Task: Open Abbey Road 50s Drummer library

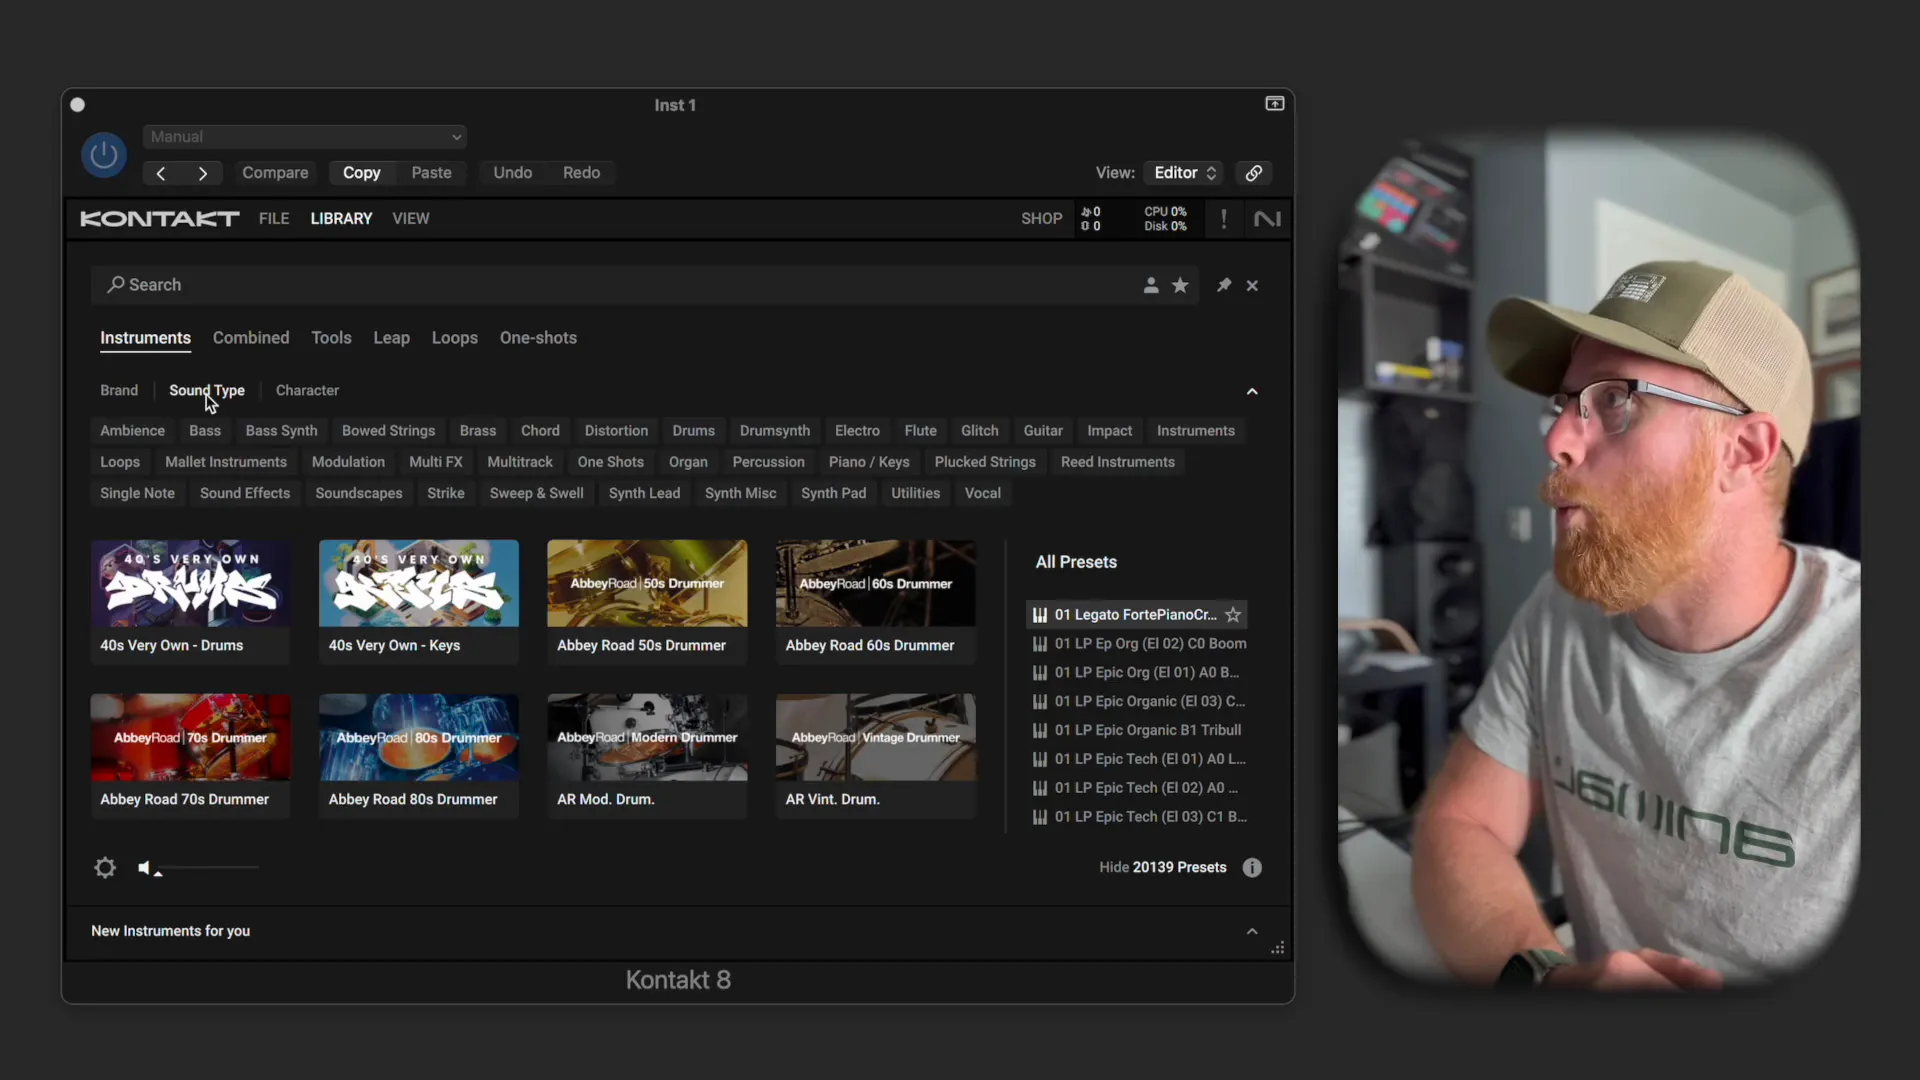Action: point(647,601)
